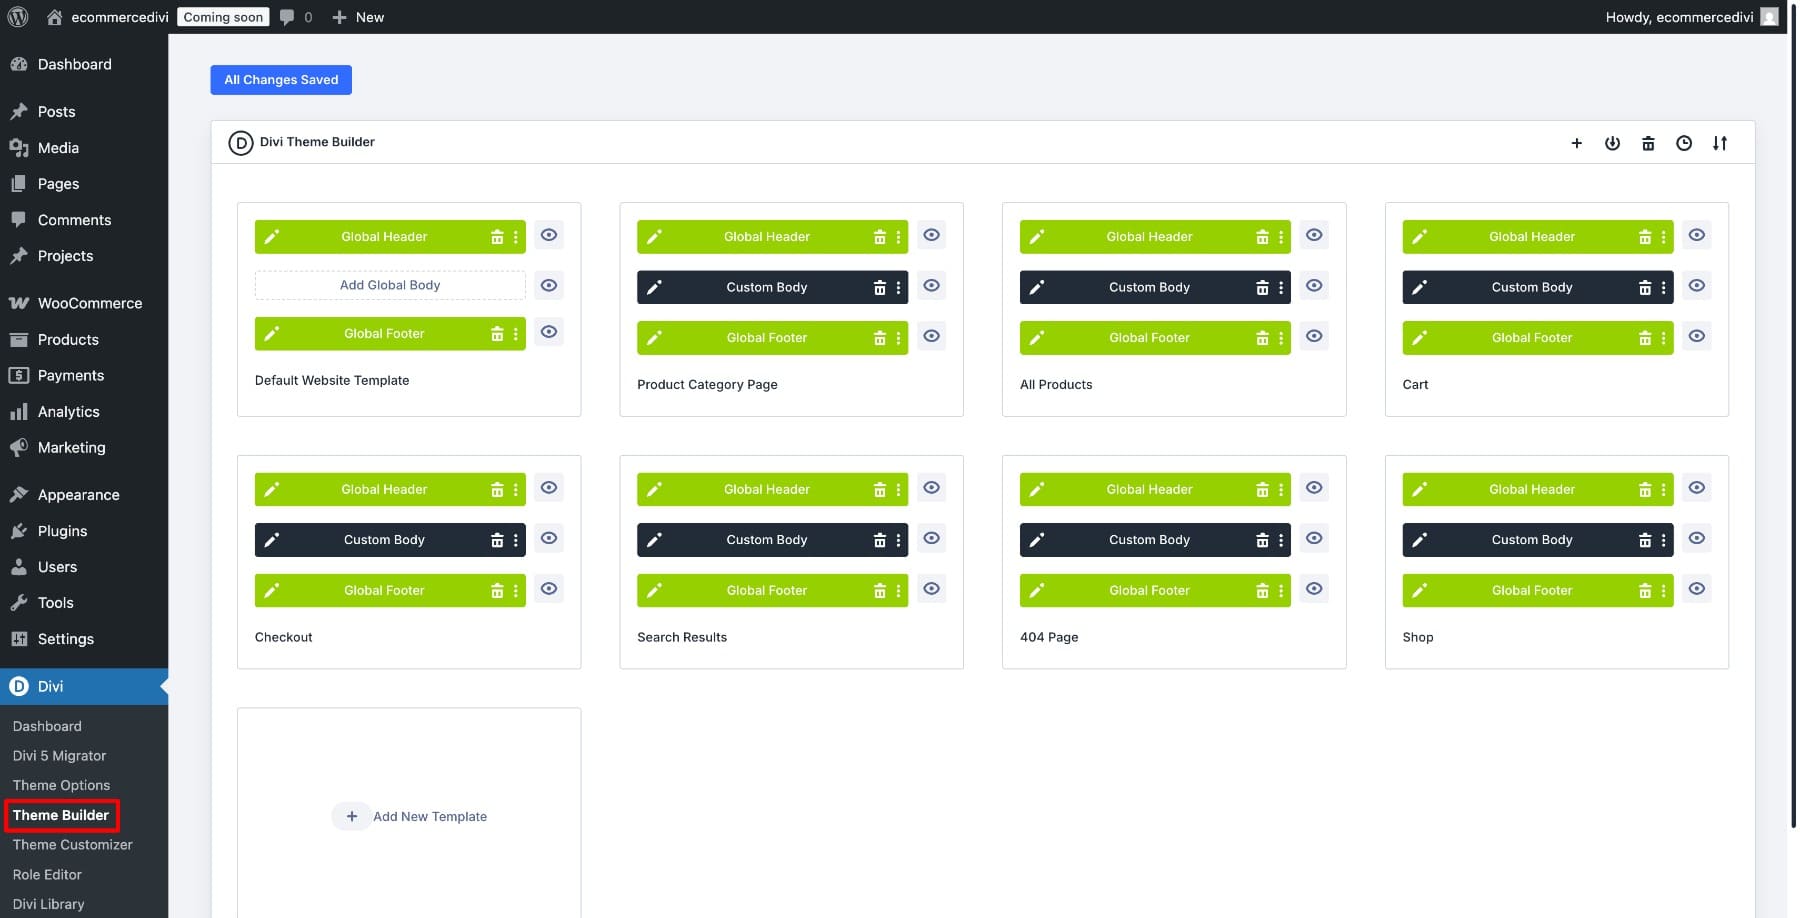
Task: Select Theme Options in the Divi menu
Action: pyautogui.click(x=61, y=785)
